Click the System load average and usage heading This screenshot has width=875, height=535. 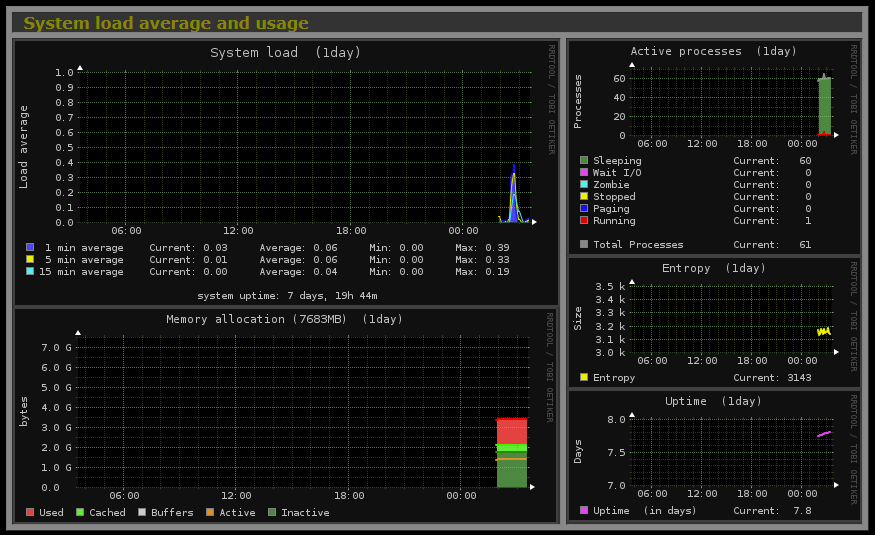coord(166,23)
